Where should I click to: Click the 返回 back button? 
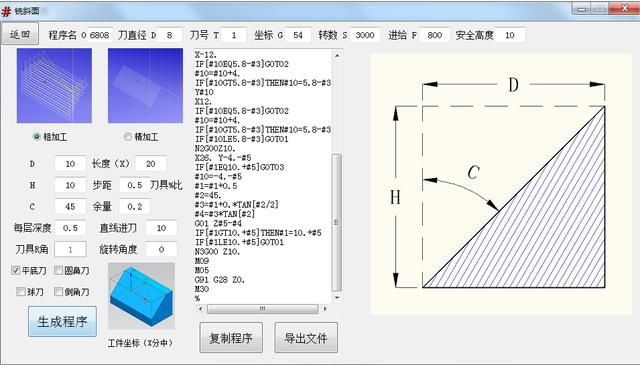coord(20,34)
